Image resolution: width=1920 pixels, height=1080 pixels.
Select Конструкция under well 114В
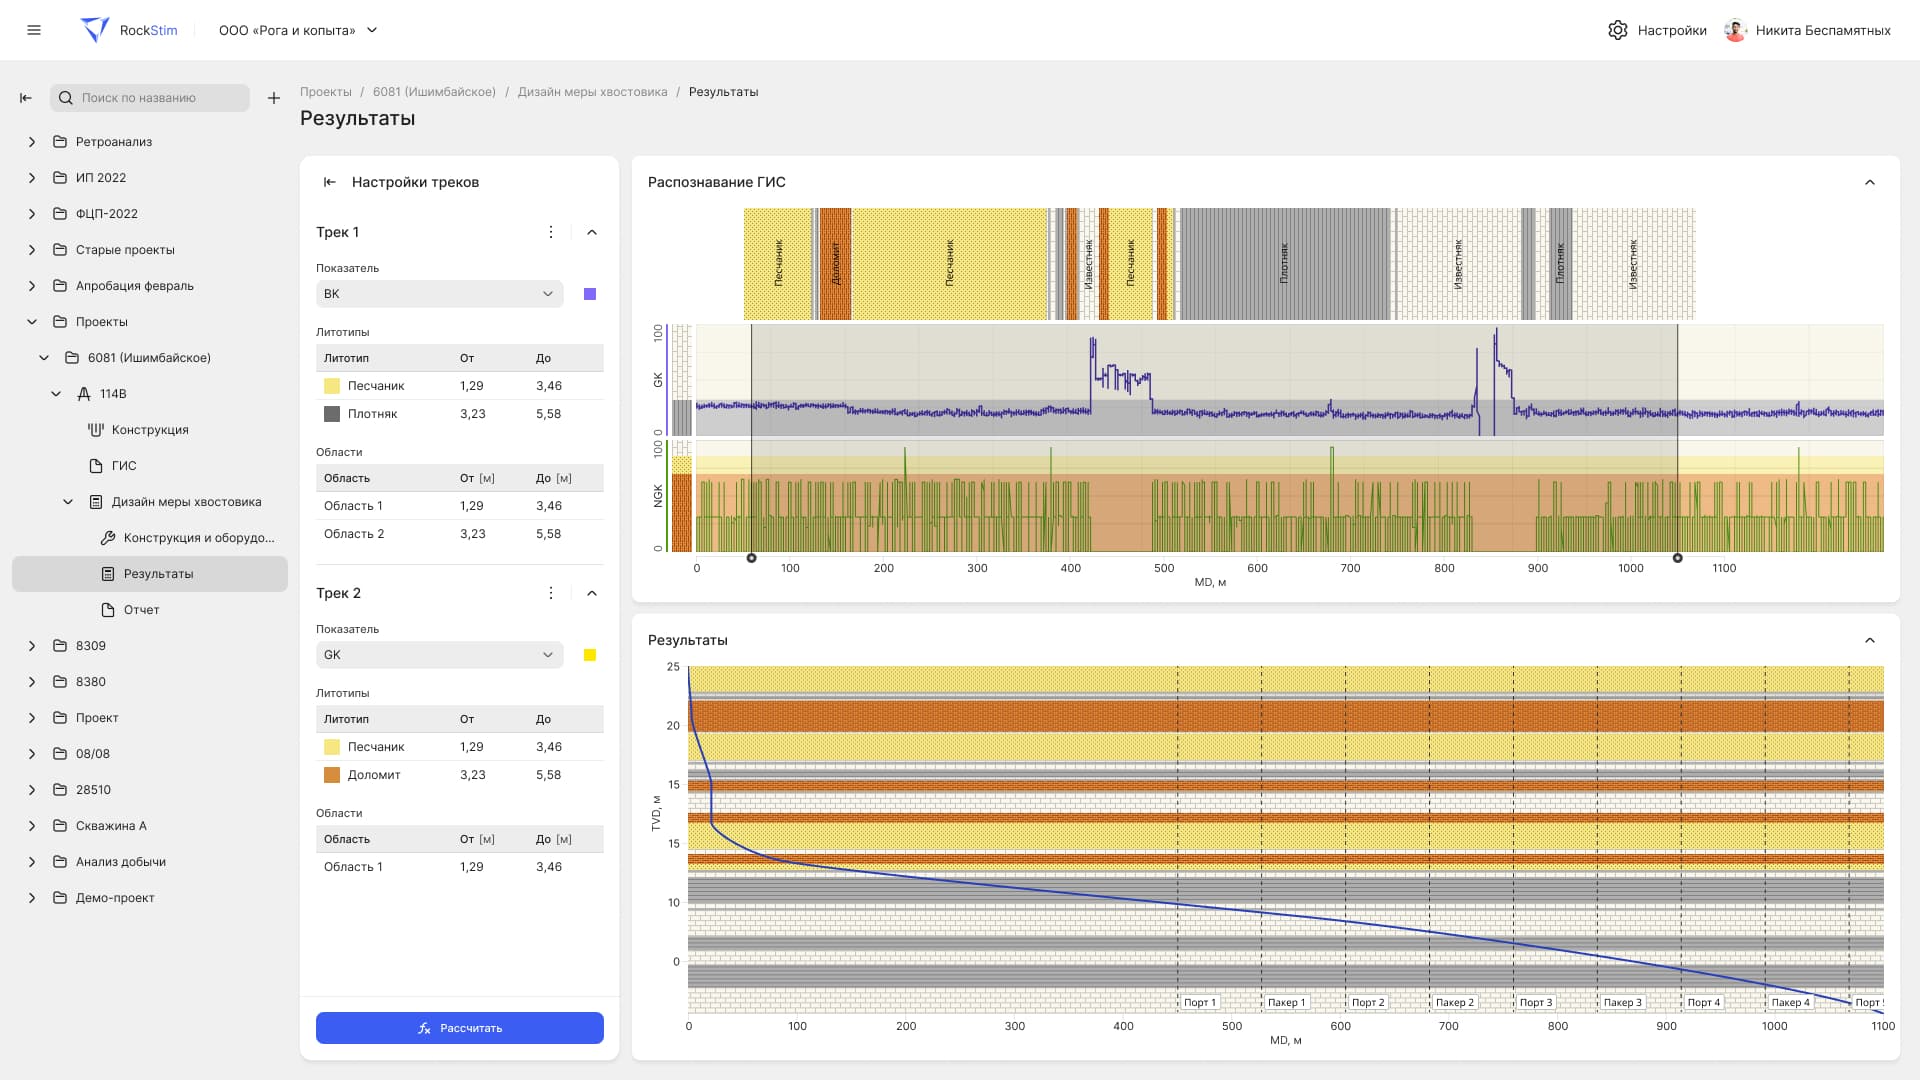pos(150,430)
